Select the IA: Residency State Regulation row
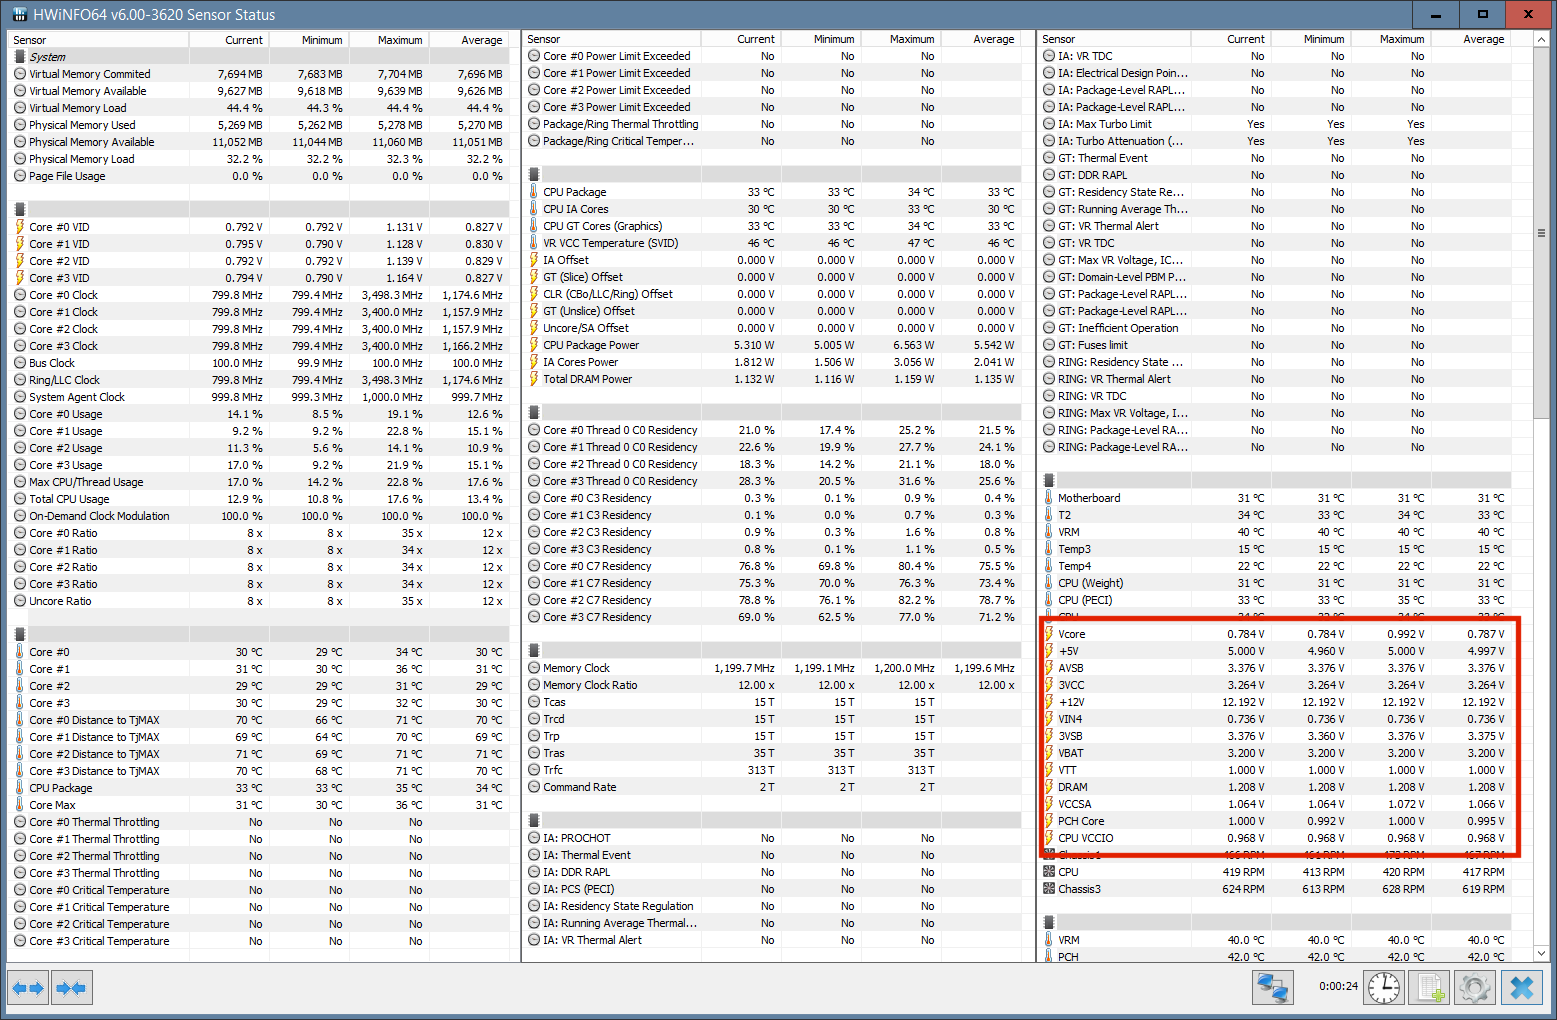This screenshot has height=1020, width=1557. (772, 906)
